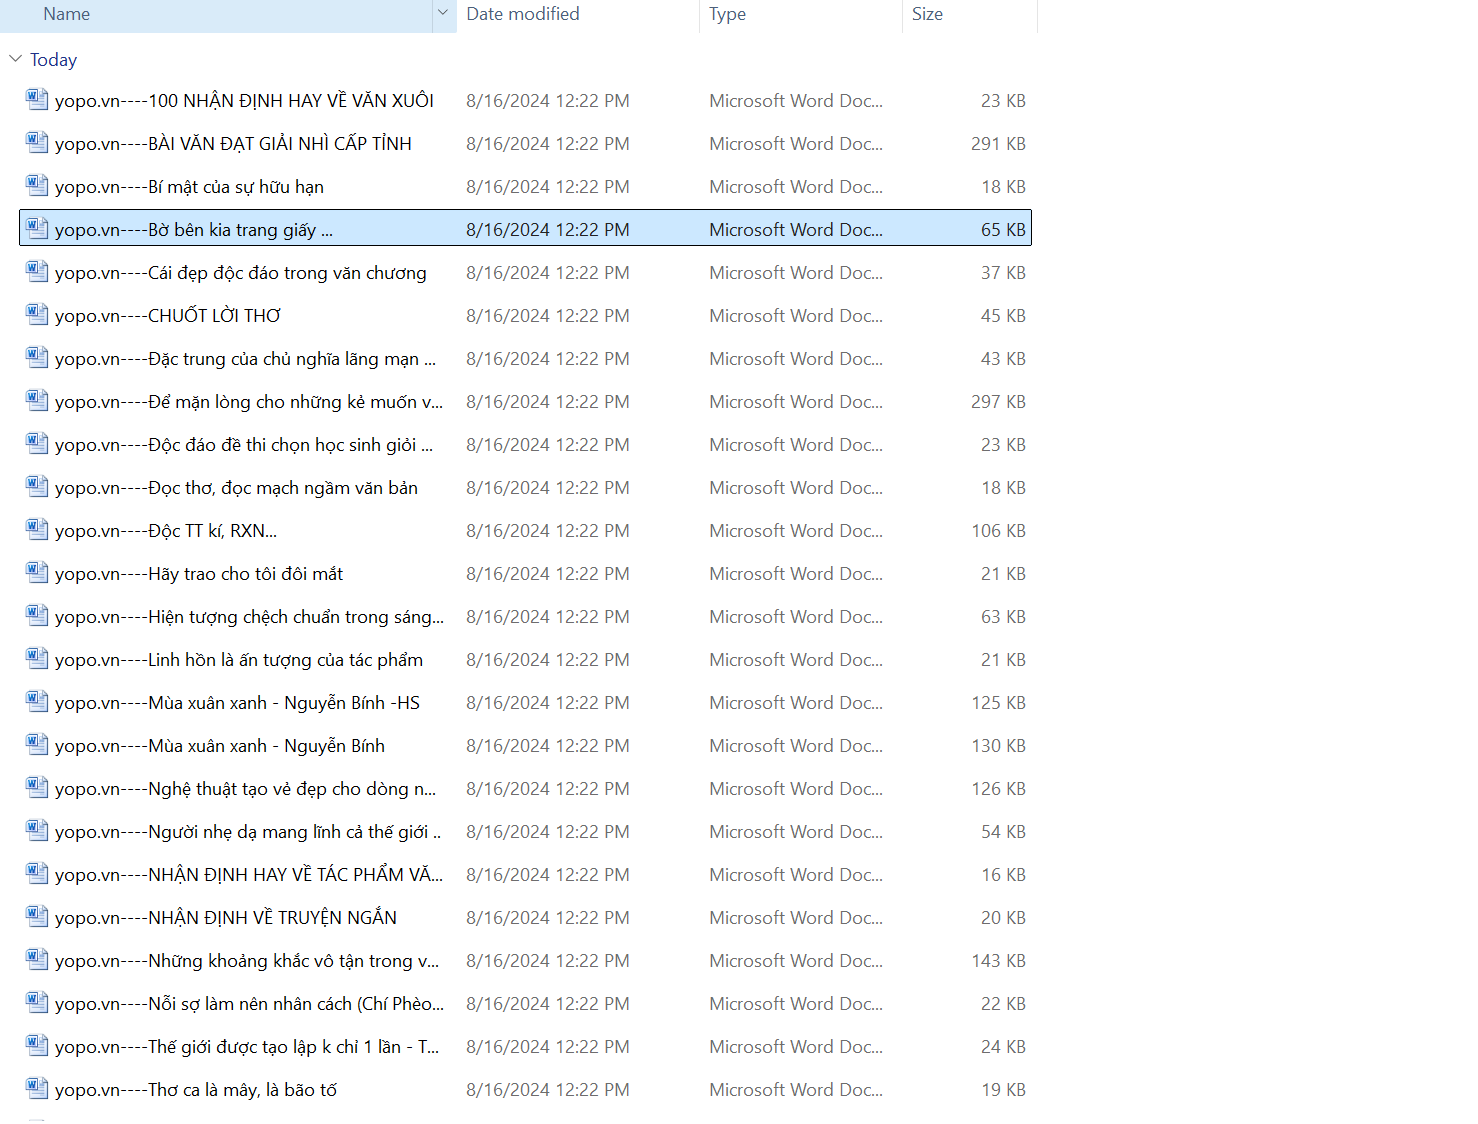Image resolution: width=1478 pixels, height=1124 pixels.
Task: Select file name 'NHẬN ĐỊNH VỀ TRUYỆN NGẮN'
Action: [x=226, y=918]
